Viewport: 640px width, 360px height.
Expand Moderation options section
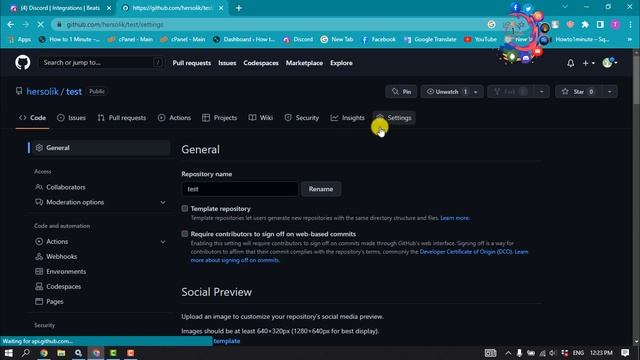(x=100, y=202)
